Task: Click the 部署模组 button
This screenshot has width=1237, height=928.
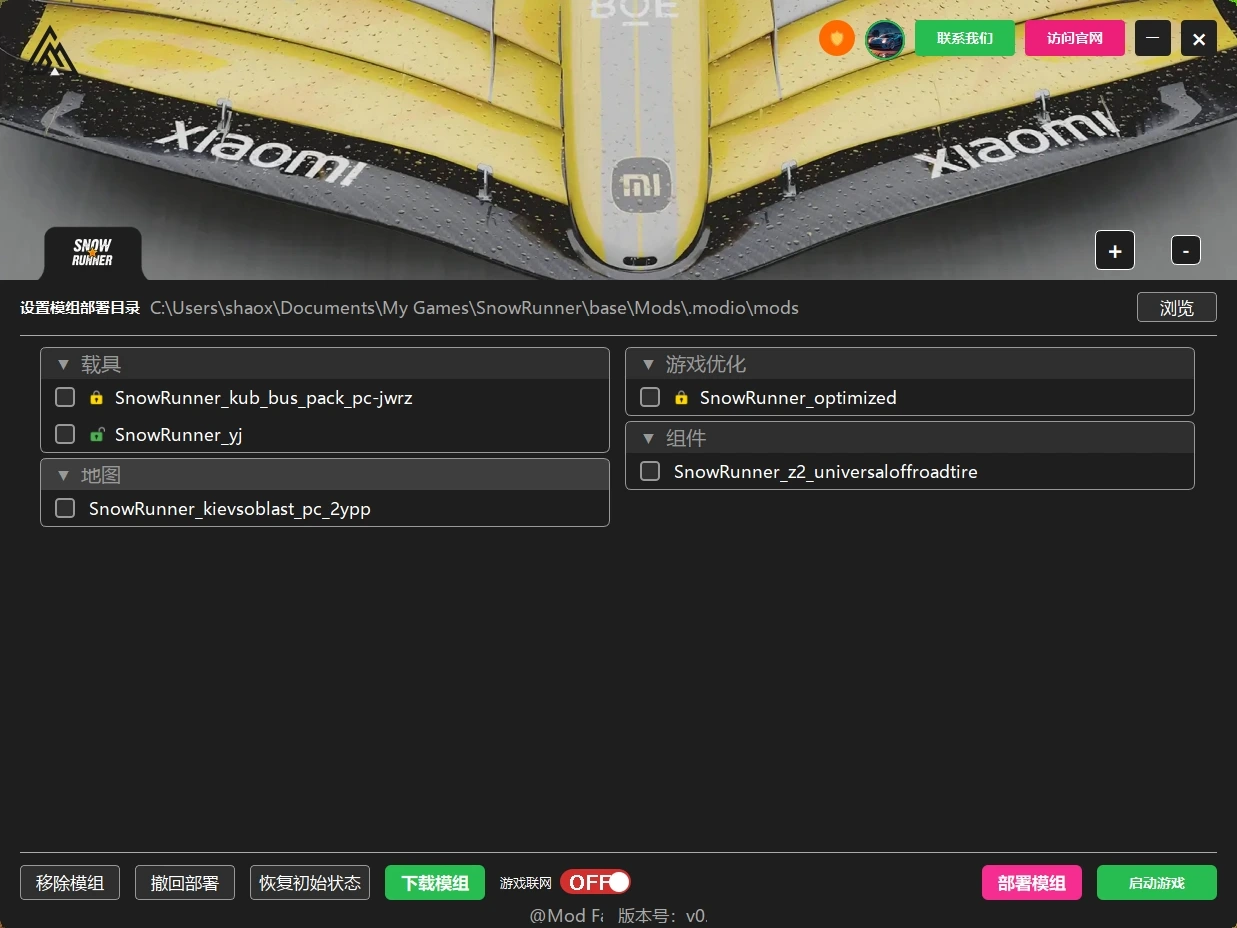Action: pos(1031,883)
